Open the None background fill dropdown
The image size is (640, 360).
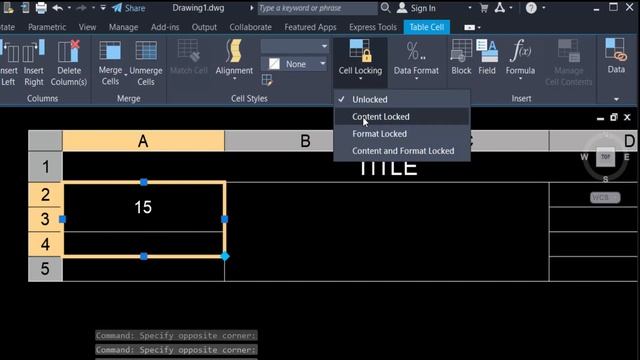click(x=322, y=64)
